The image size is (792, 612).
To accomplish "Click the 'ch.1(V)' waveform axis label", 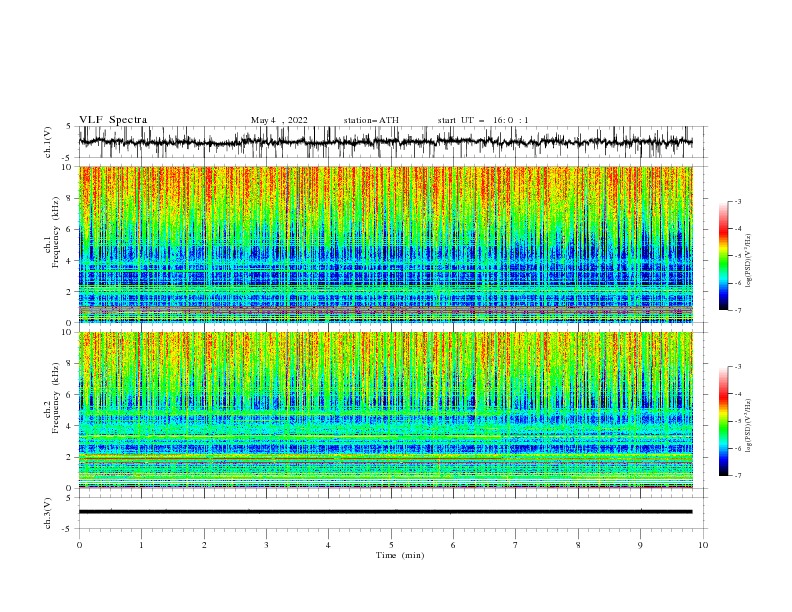I will [48, 142].
